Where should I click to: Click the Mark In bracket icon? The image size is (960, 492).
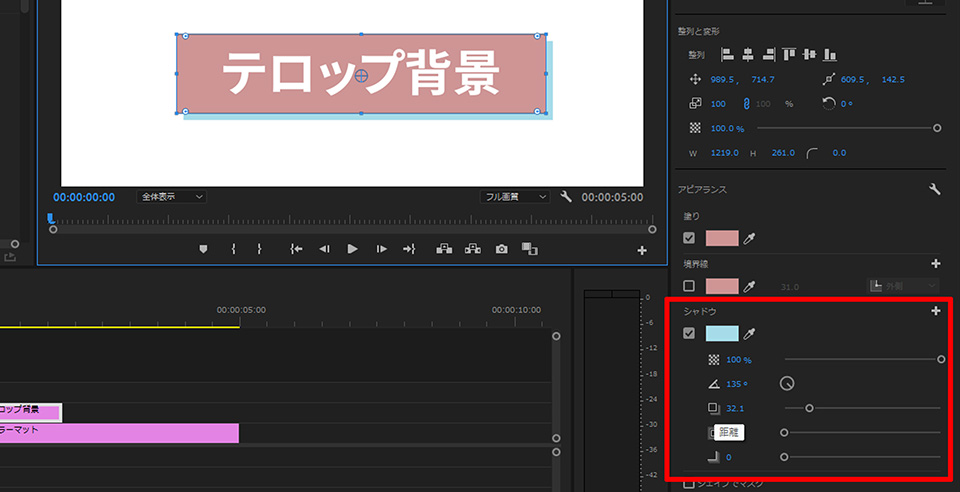click(x=233, y=249)
